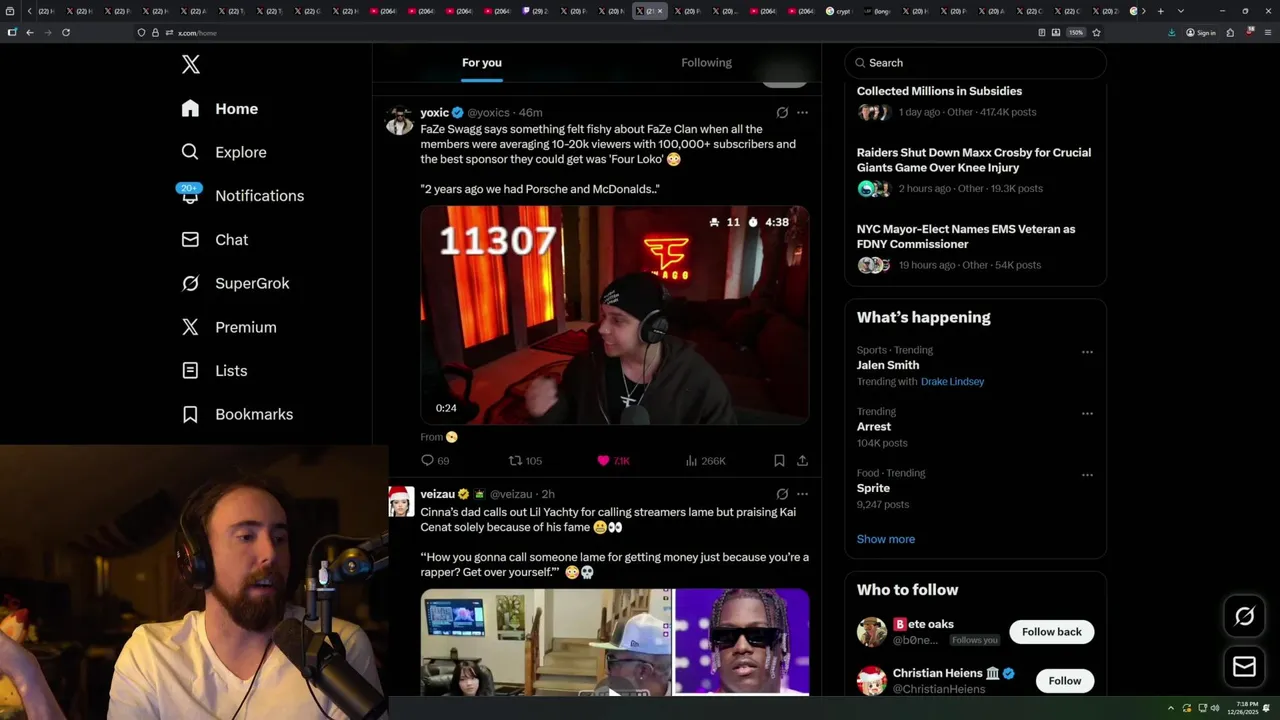
Task: Click the x.com/home address bar
Action: pos(600,33)
